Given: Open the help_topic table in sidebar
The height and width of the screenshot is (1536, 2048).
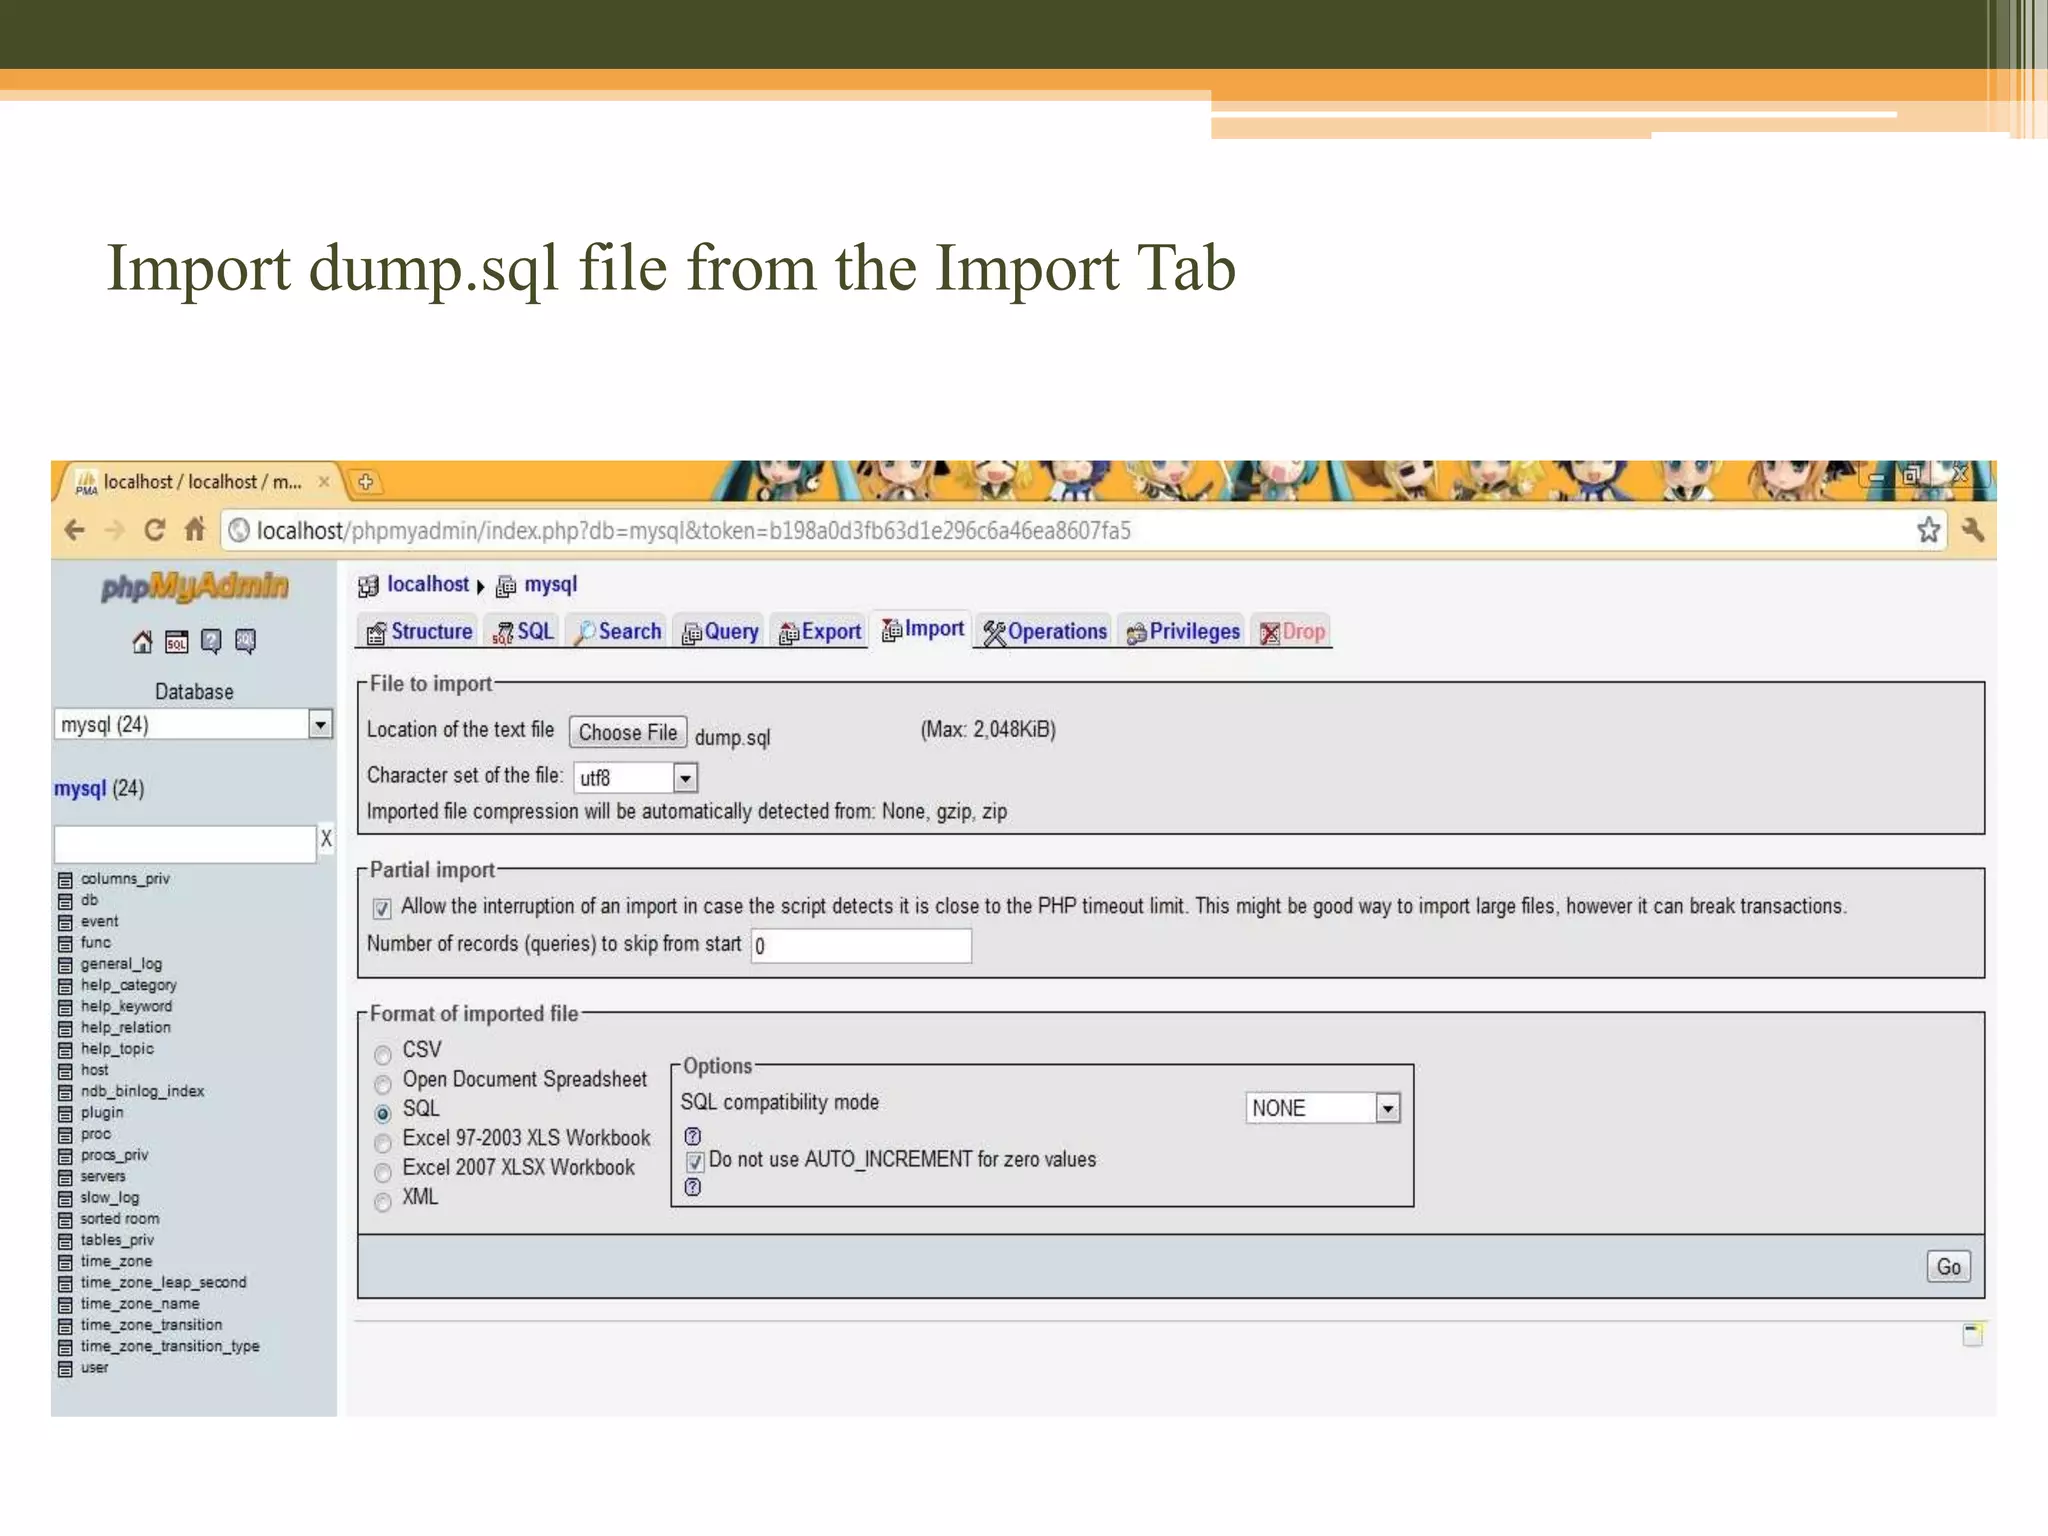Looking at the screenshot, I should tap(117, 1049).
